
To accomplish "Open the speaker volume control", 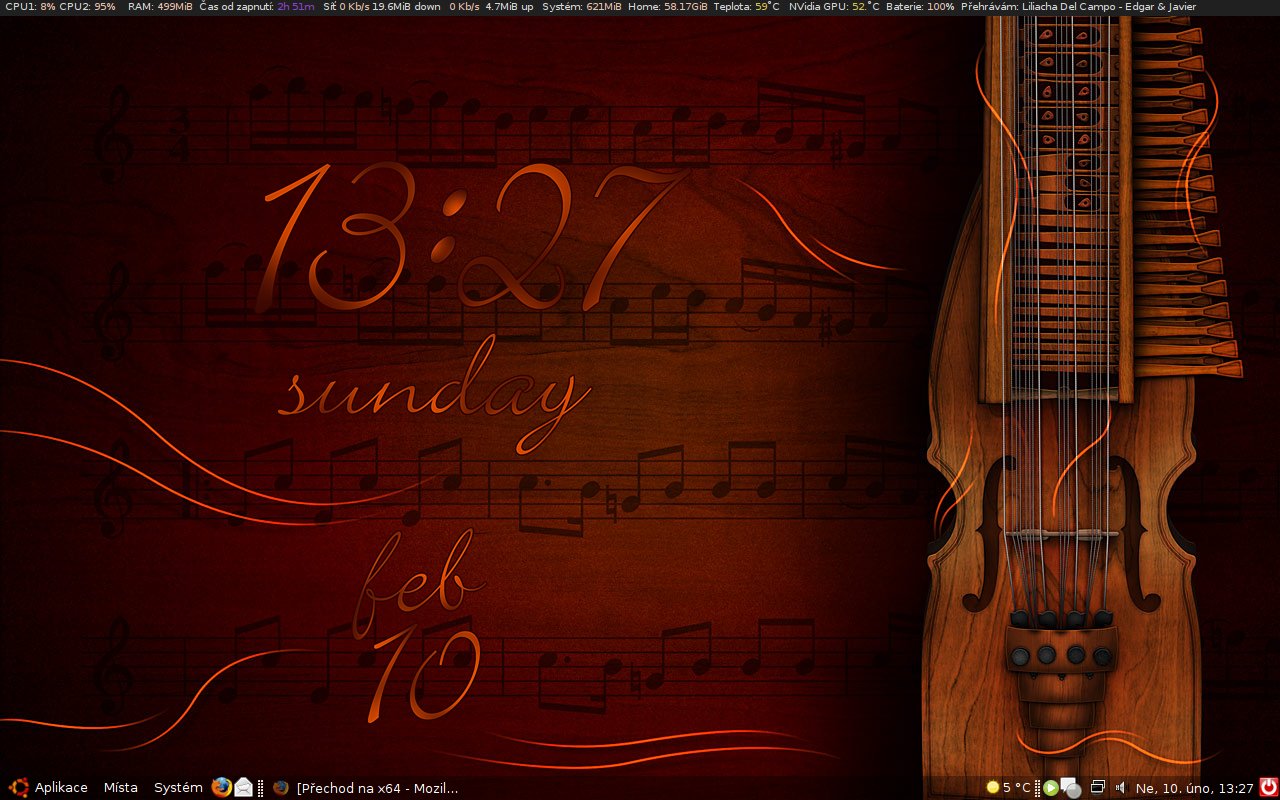I will [1120, 787].
